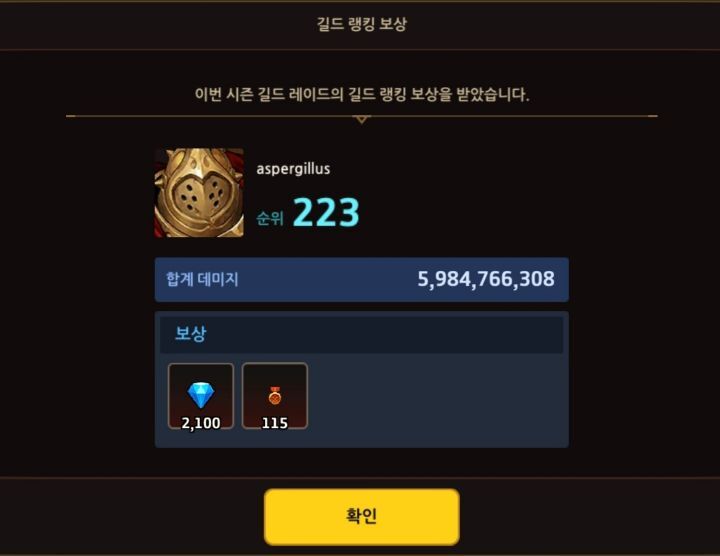Click the 2,100 gem reward amount
This screenshot has height=556, width=720.
[x=201, y=423]
